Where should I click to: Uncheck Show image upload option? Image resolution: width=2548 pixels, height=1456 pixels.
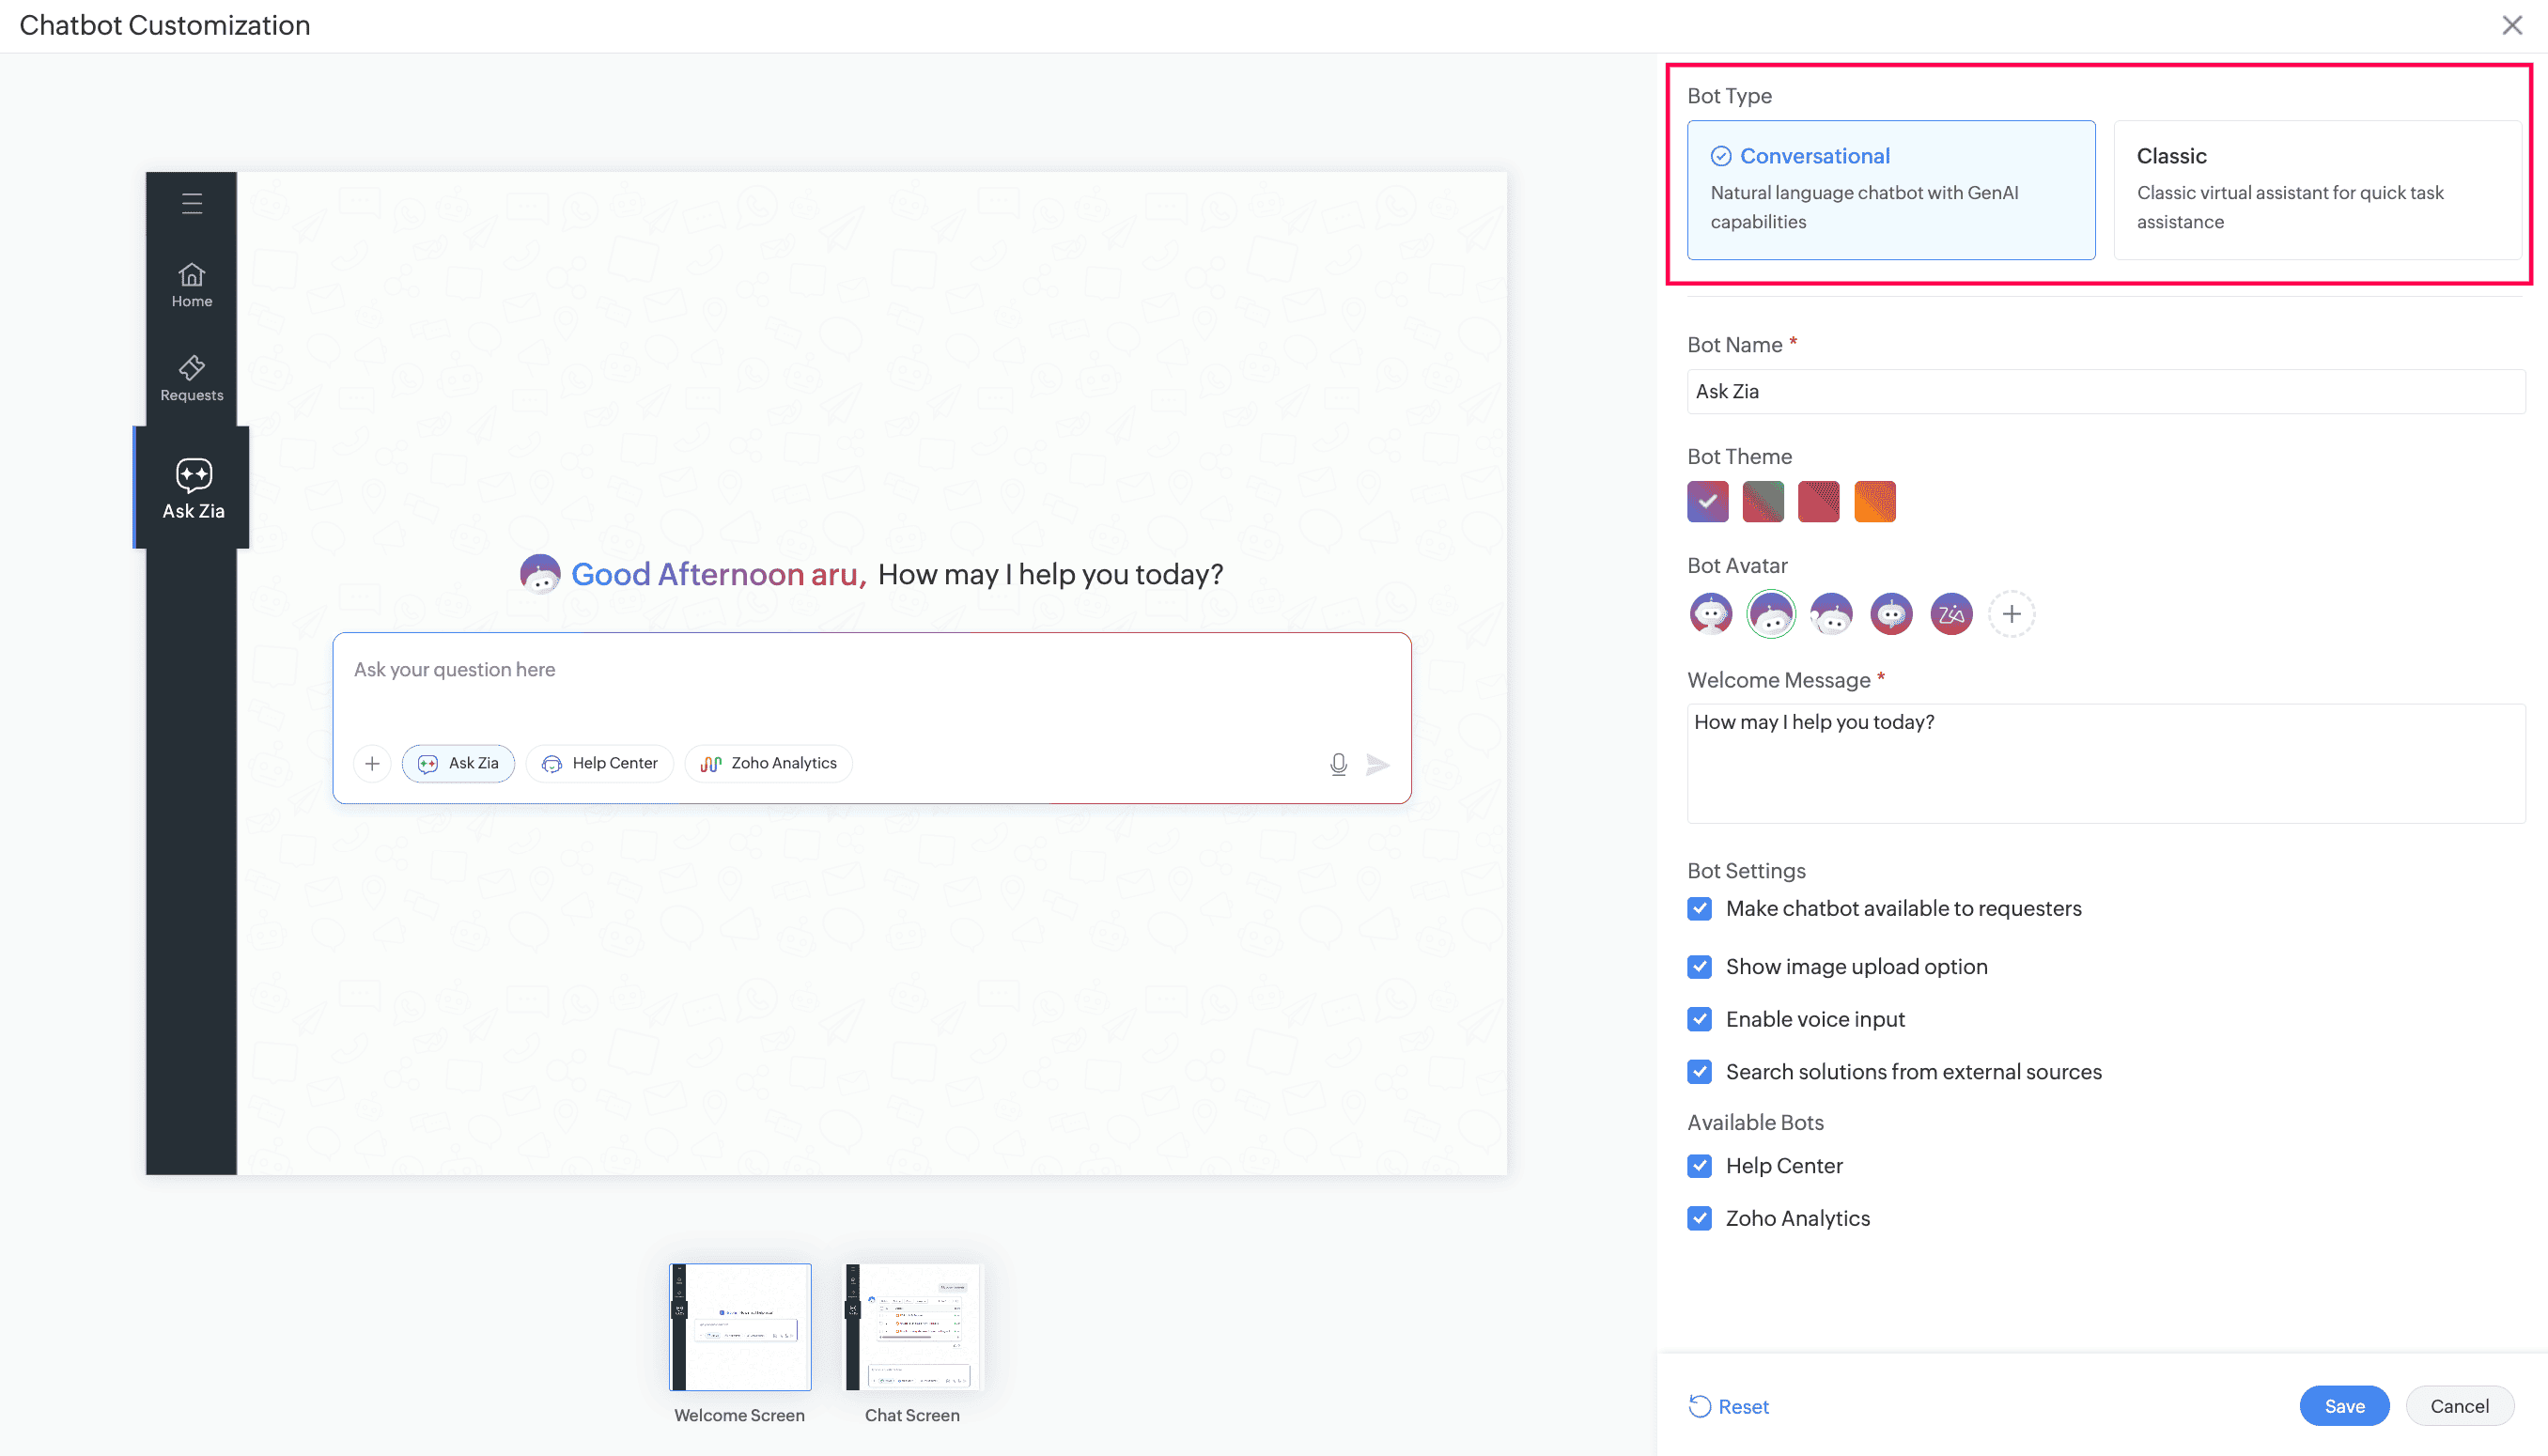[1699, 966]
